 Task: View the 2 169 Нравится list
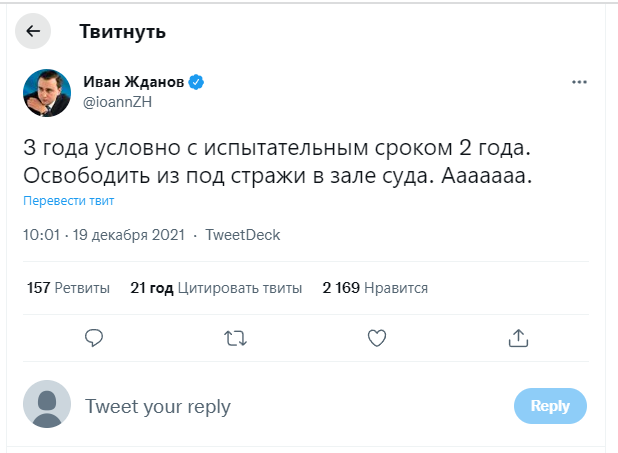pos(375,288)
